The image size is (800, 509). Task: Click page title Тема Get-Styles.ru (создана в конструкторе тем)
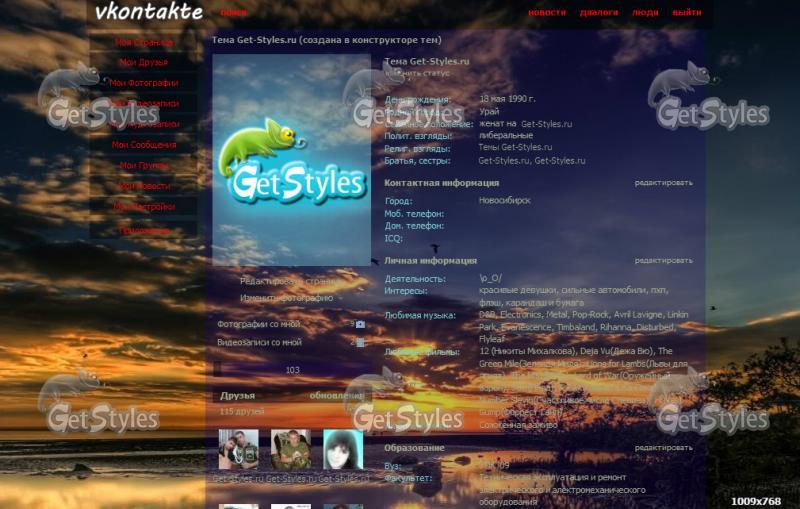[x=327, y=40]
